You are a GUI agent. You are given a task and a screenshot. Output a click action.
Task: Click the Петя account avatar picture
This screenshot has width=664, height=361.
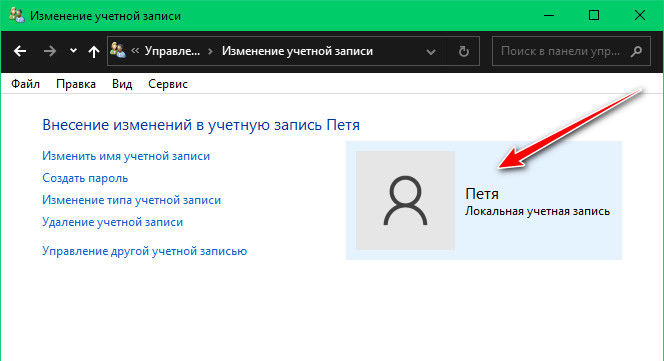[x=405, y=200]
